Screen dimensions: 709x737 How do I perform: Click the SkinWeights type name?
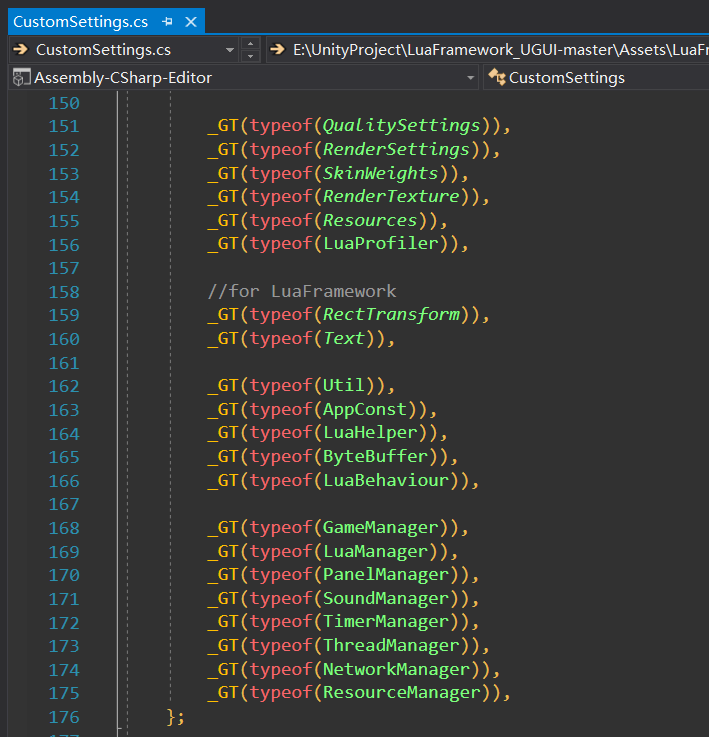tap(380, 173)
